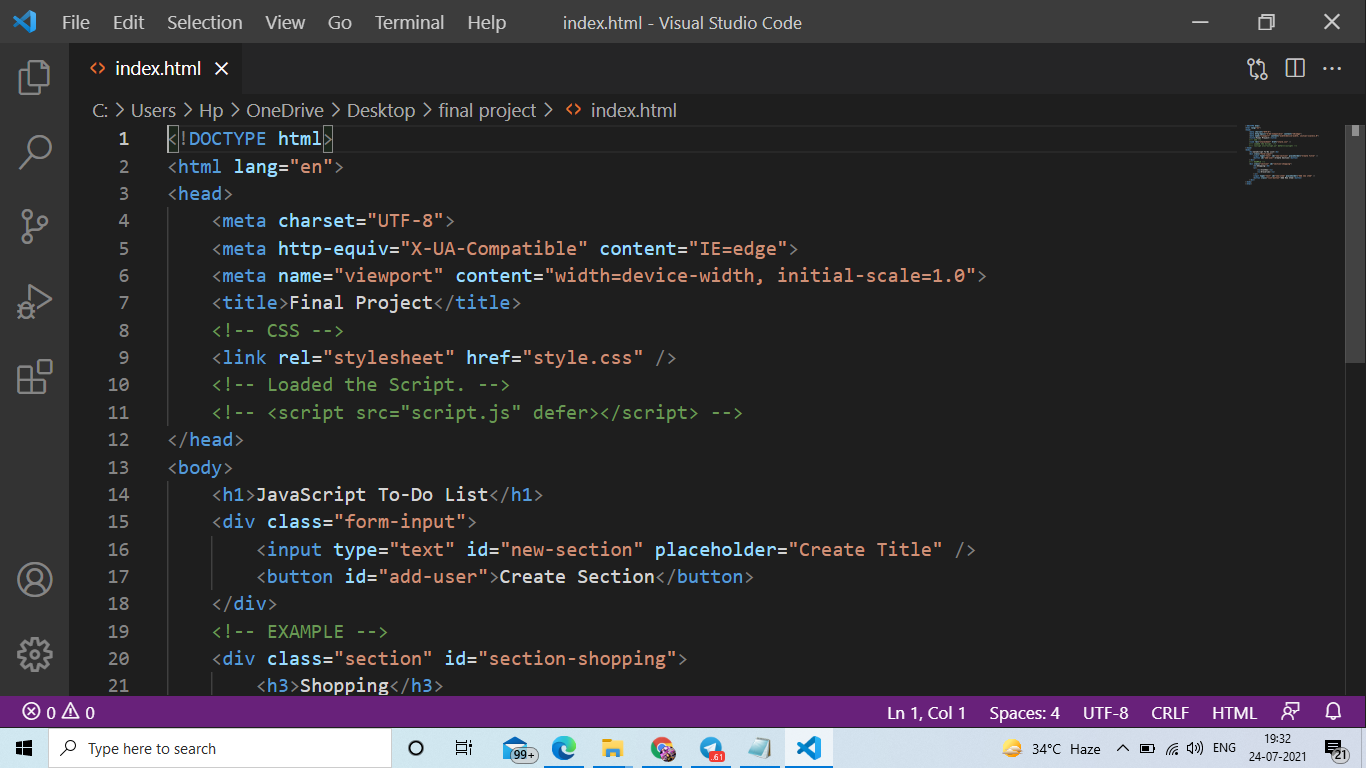Open the Manage gear menu
This screenshot has width=1366, height=768.
(34, 654)
